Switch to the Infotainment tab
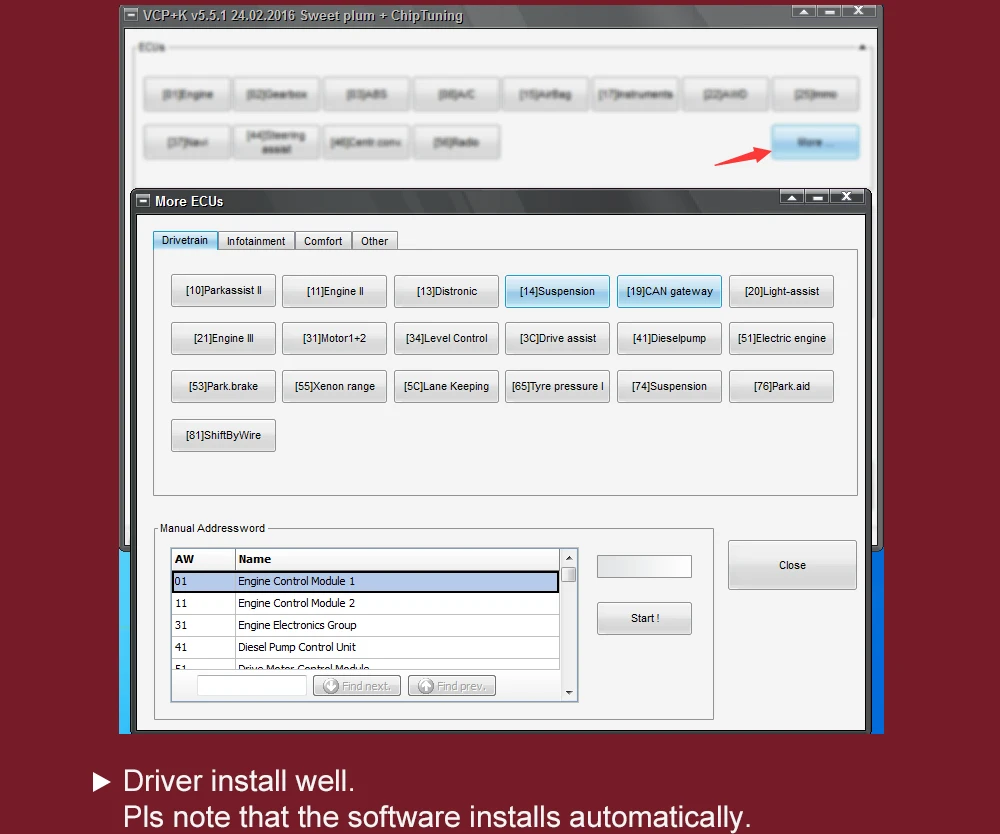This screenshot has height=834, width=1000. [x=256, y=241]
